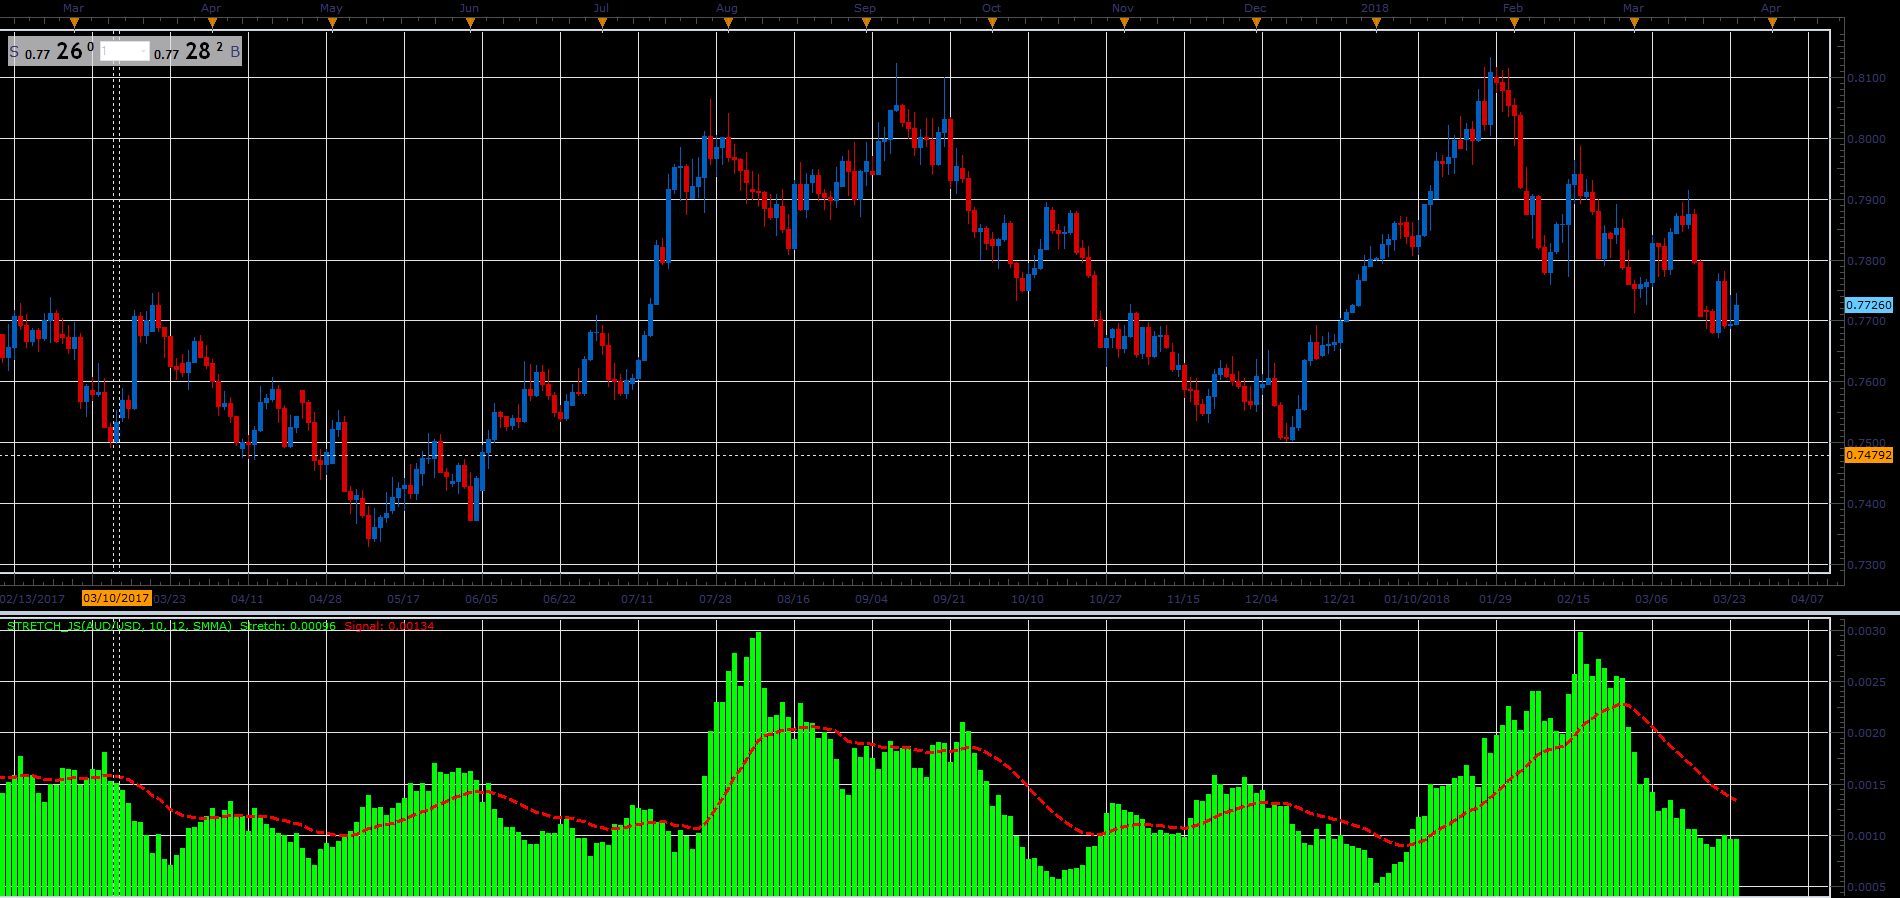The image size is (1900, 898).
Task: Click the 2018 year marker triangle
Action: coord(1376,23)
